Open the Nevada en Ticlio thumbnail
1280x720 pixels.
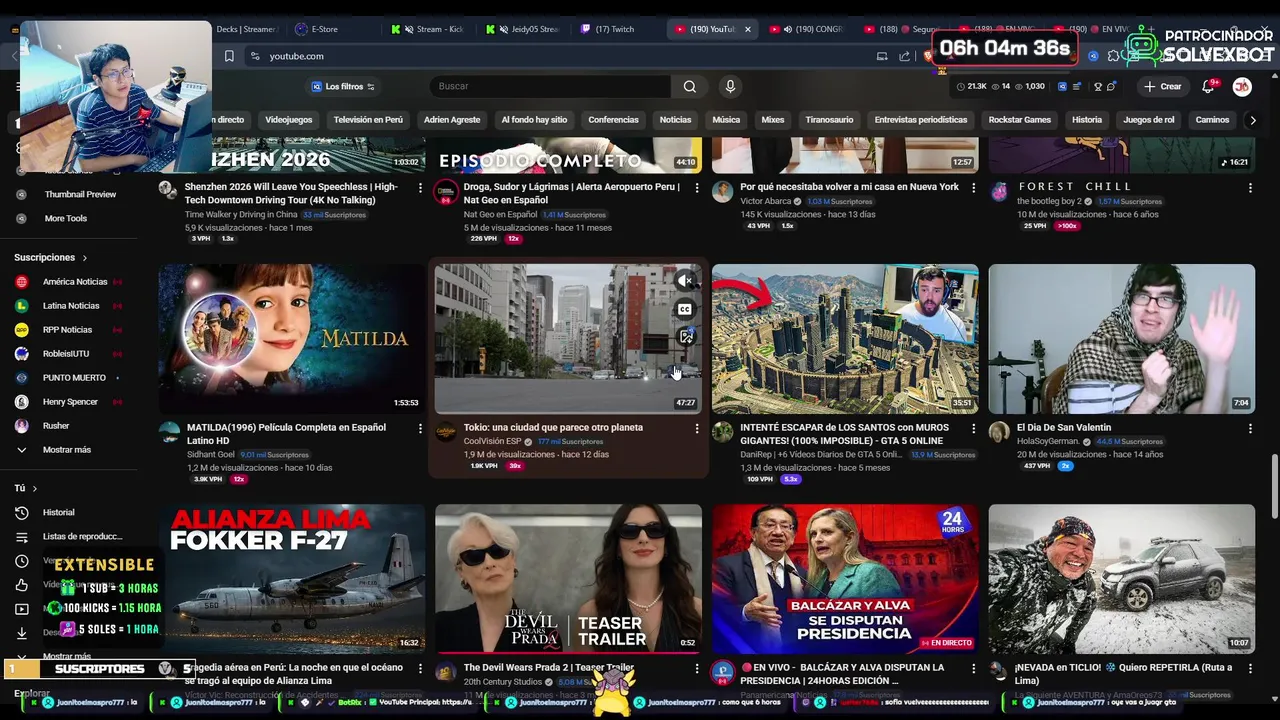pyautogui.click(x=1122, y=578)
